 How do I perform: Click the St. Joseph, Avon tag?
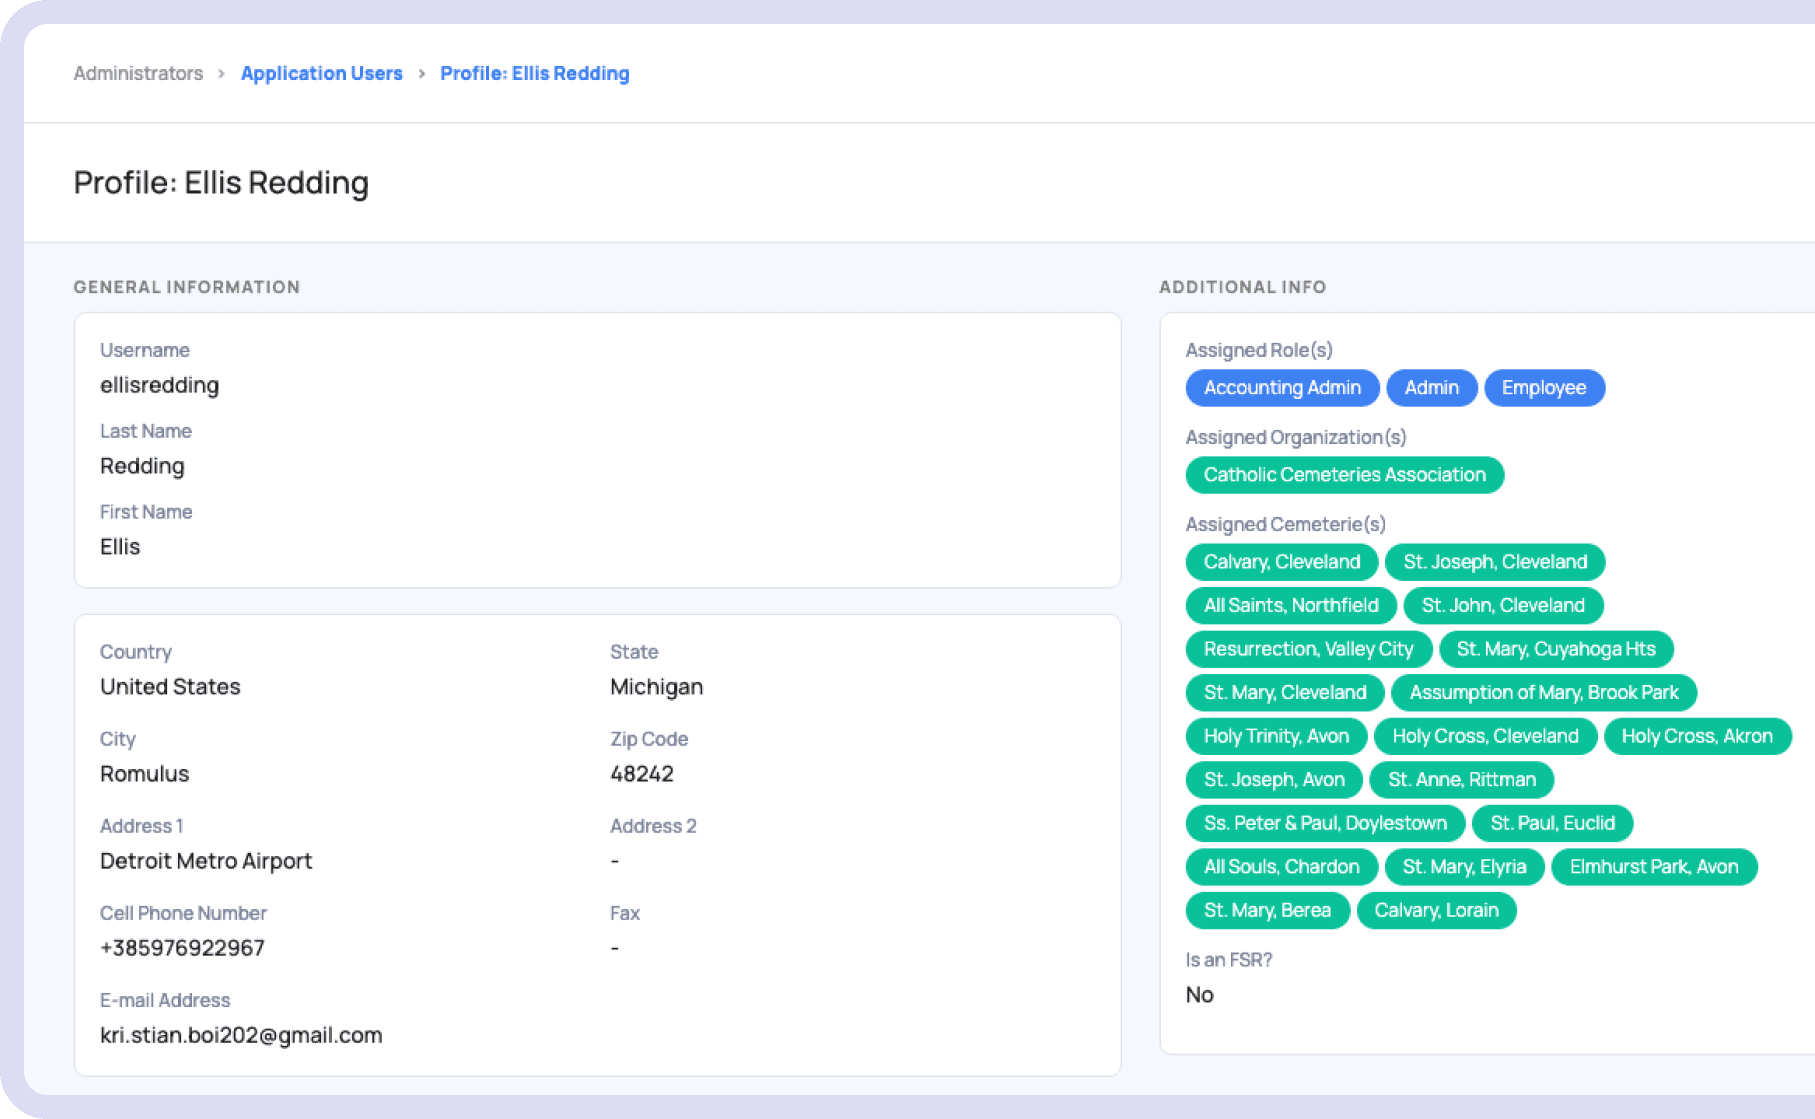[1274, 780]
